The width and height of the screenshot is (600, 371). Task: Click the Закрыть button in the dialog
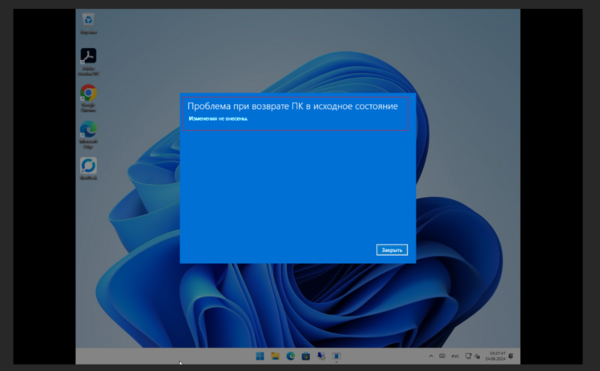(x=392, y=250)
